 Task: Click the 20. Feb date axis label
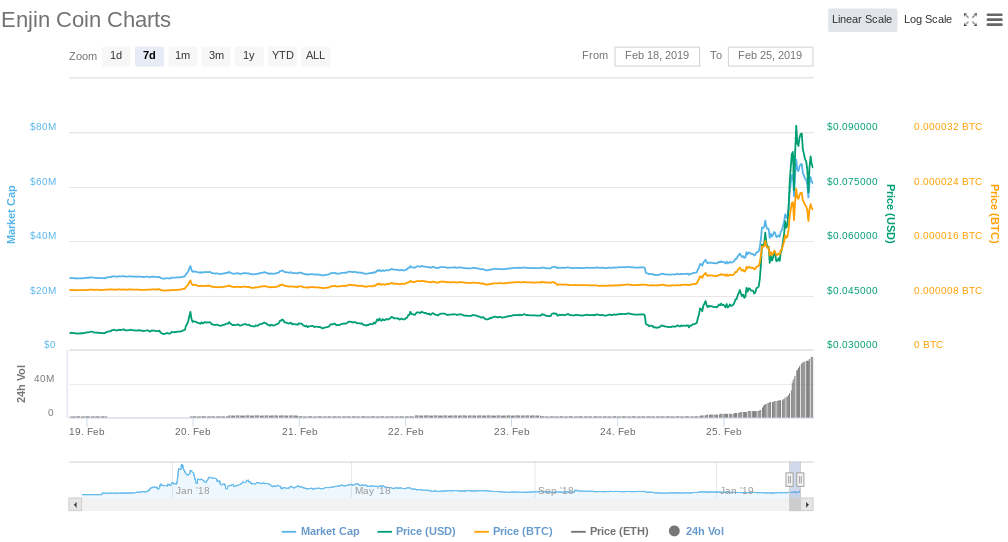193,431
